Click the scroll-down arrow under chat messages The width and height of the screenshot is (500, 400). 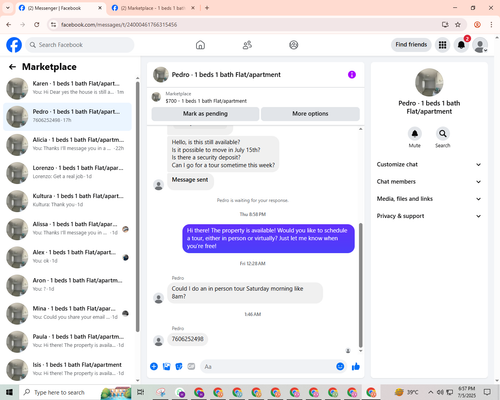pyautogui.click(x=360, y=351)
